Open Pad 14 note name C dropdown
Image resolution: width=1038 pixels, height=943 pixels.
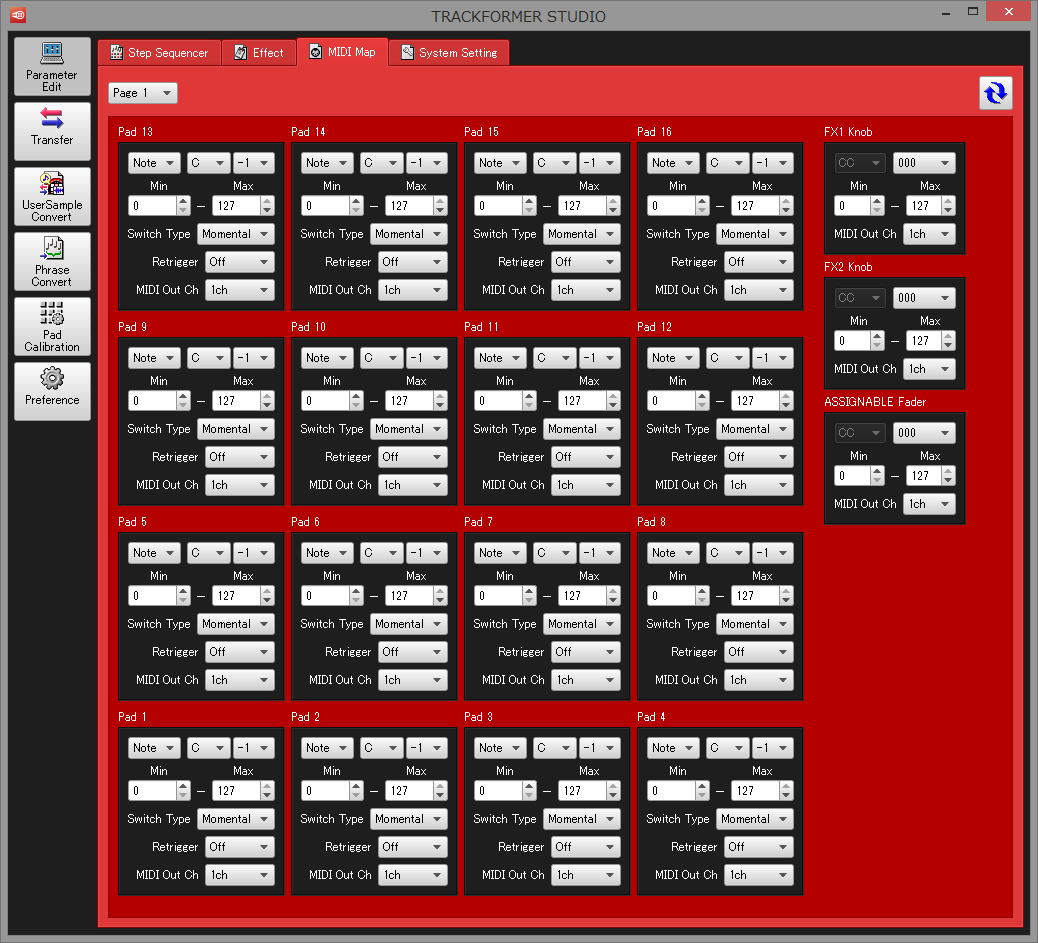[x=381, y=163]
